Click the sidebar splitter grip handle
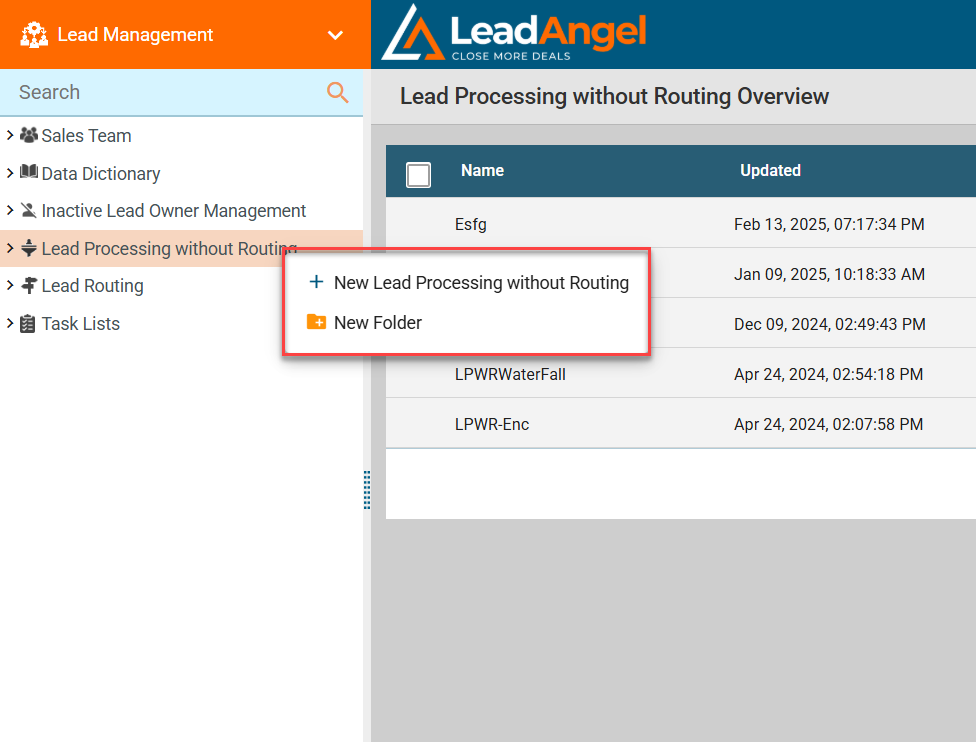Viewport: 976px width, 742px height. click(367, 490)
